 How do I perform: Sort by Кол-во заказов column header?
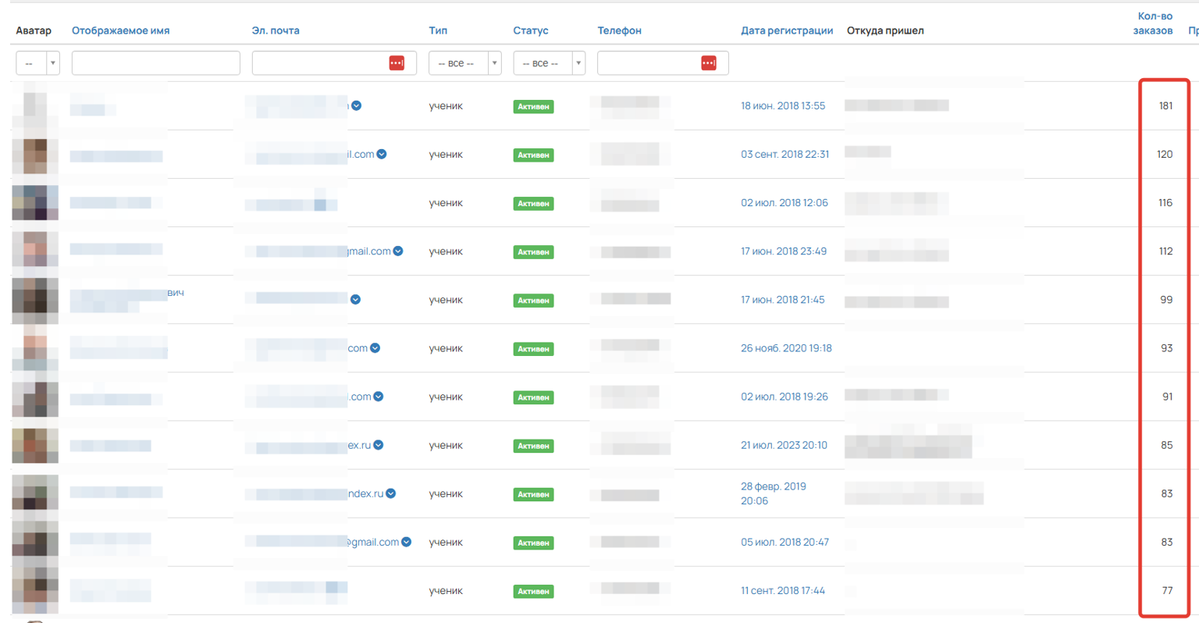point(1155,23)
